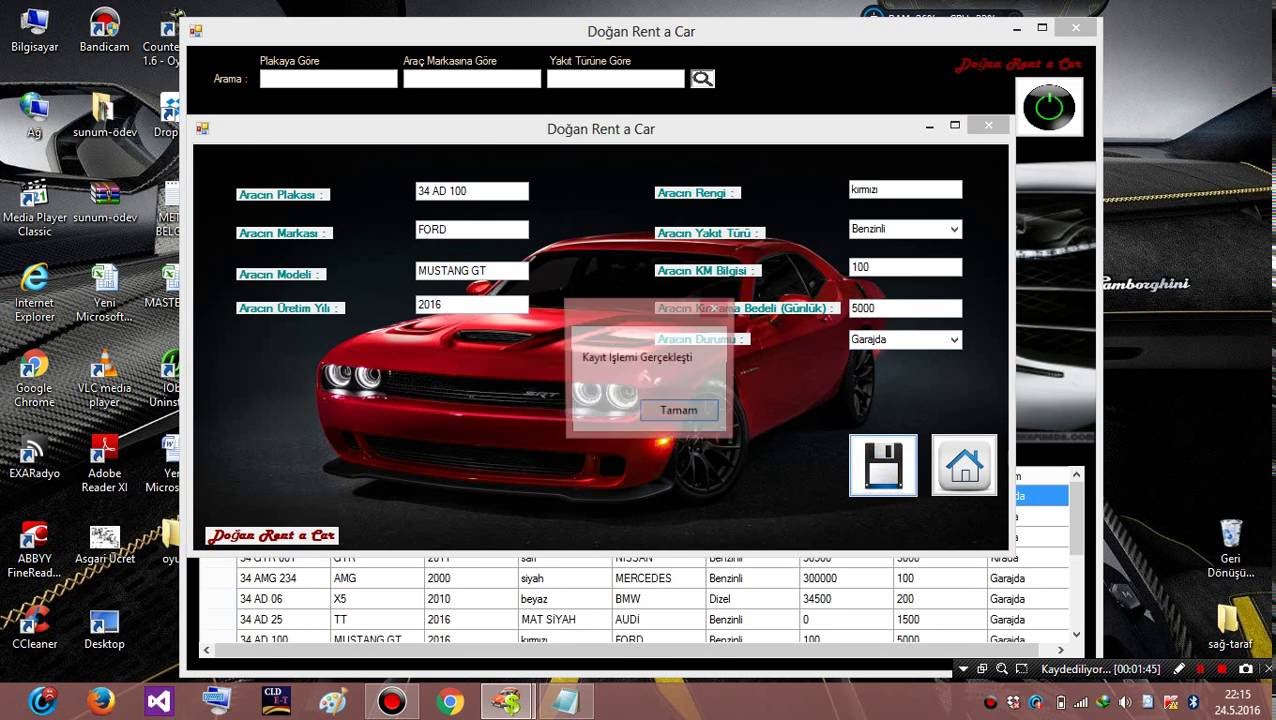The image size is (1276, 720).
Task: Open Visual Studio from the taskbar
Action: pos(159,702)
